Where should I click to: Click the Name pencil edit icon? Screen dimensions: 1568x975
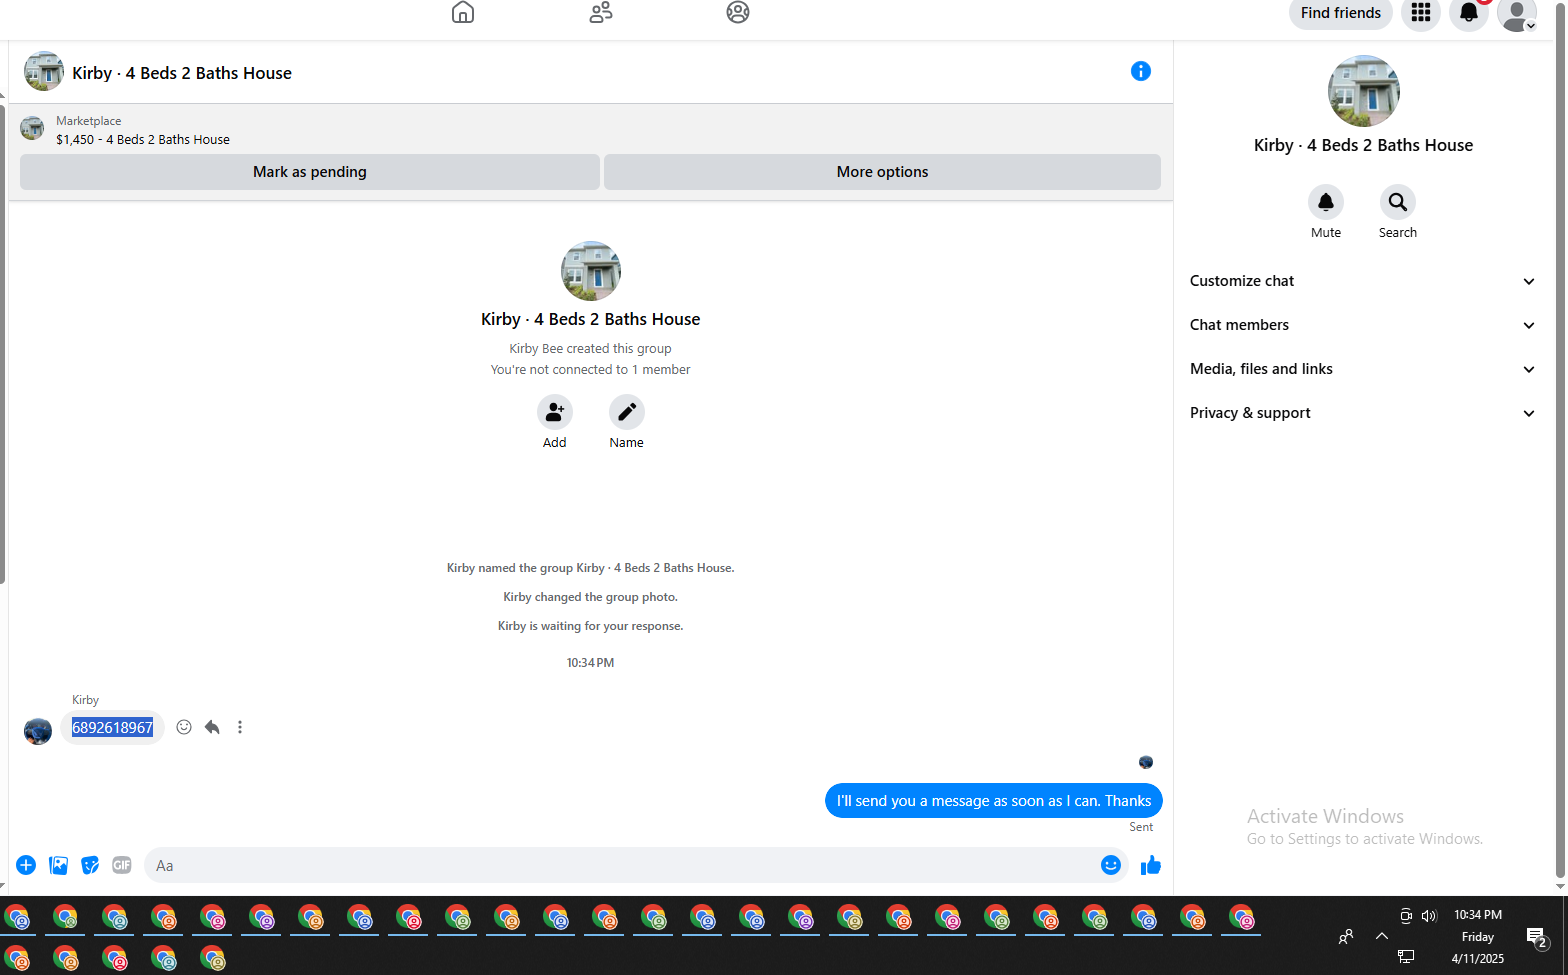(x=627, y=412)
